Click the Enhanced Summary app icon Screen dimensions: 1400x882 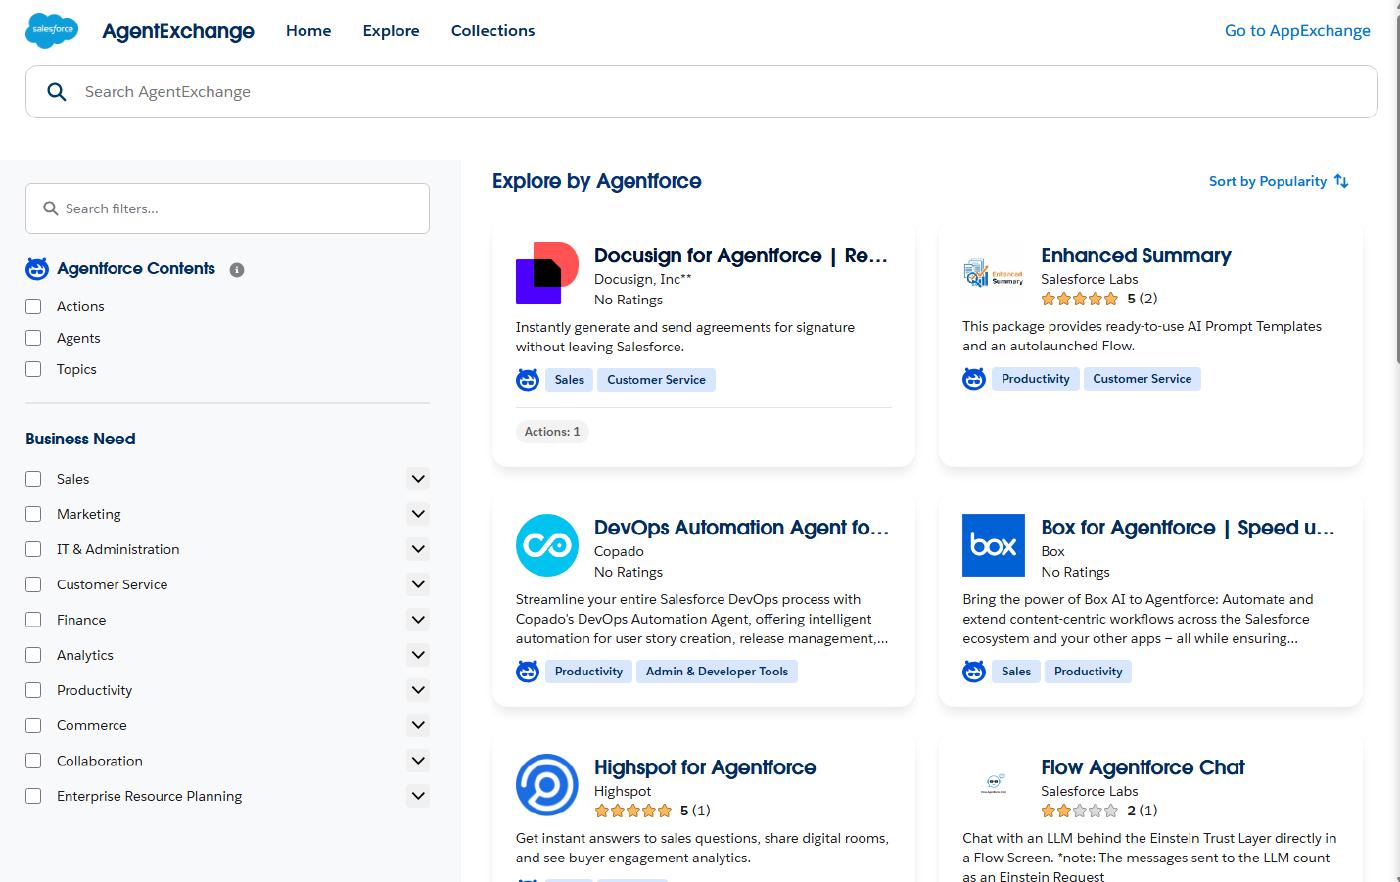993,272
